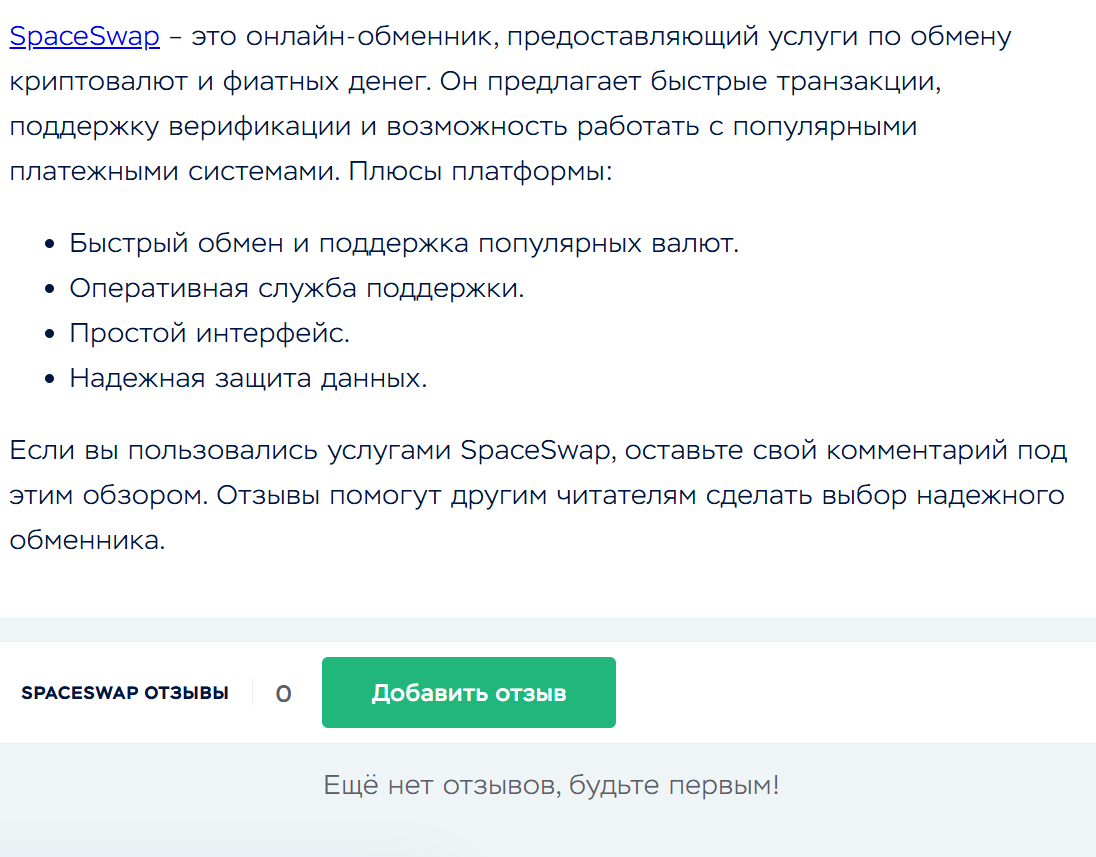Click list item "Быстрый обмен и поддержка популярных валют"
This screenshot has height=857, width=1096.
[403, 243]
